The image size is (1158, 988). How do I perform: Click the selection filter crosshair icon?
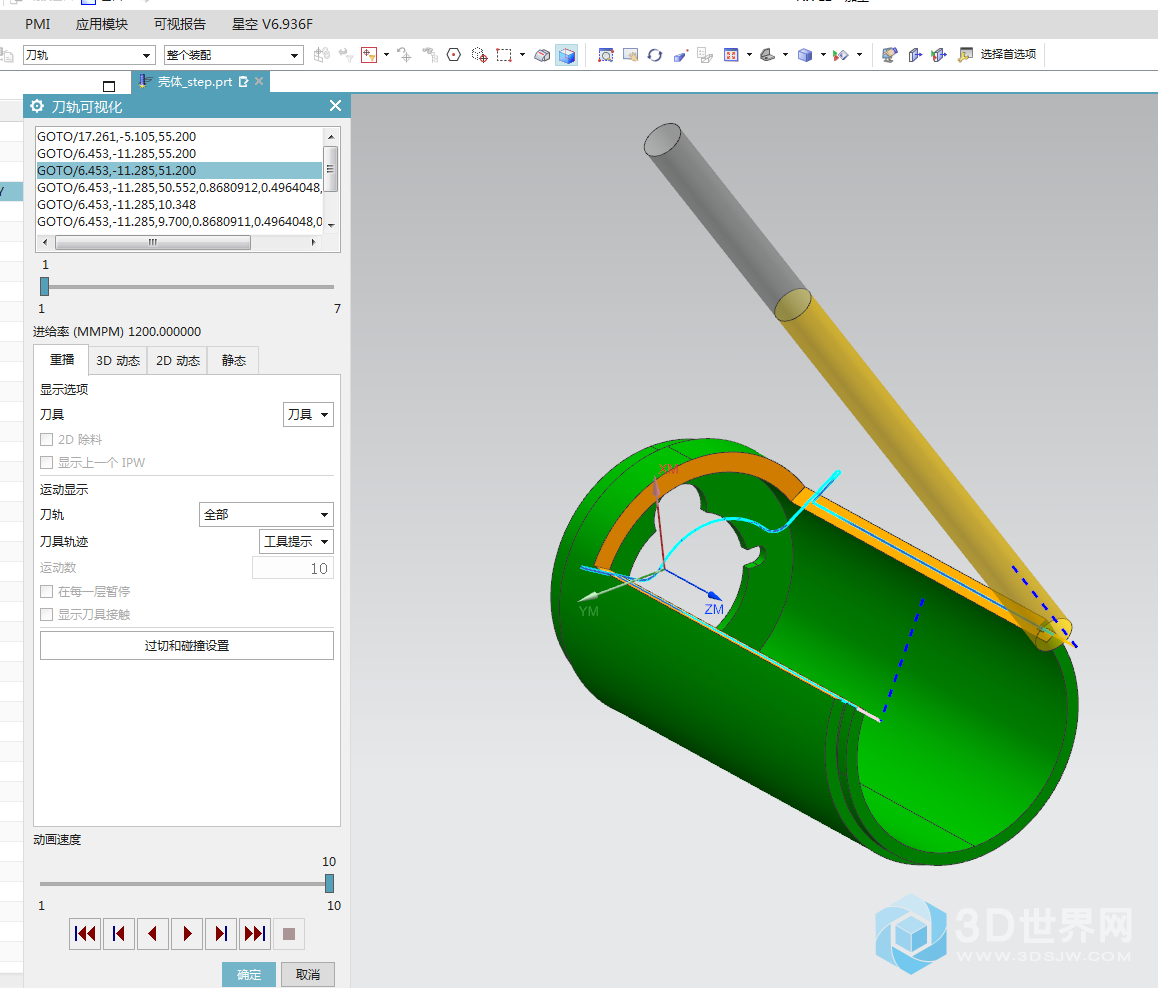pos(369,55)
